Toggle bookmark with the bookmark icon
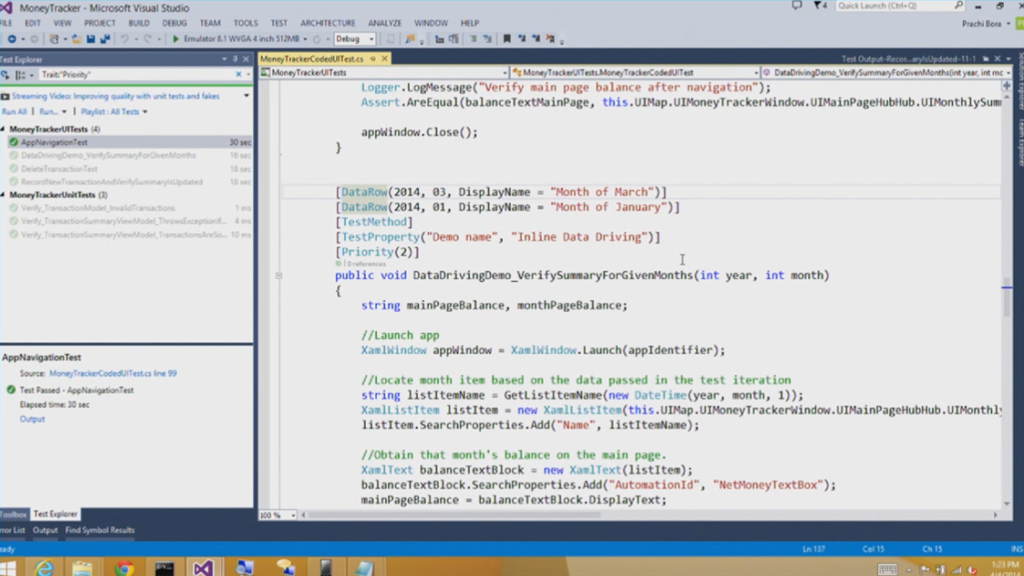Image resolution: width=1024 pixels, height=576 pixels. pos(507,39)
